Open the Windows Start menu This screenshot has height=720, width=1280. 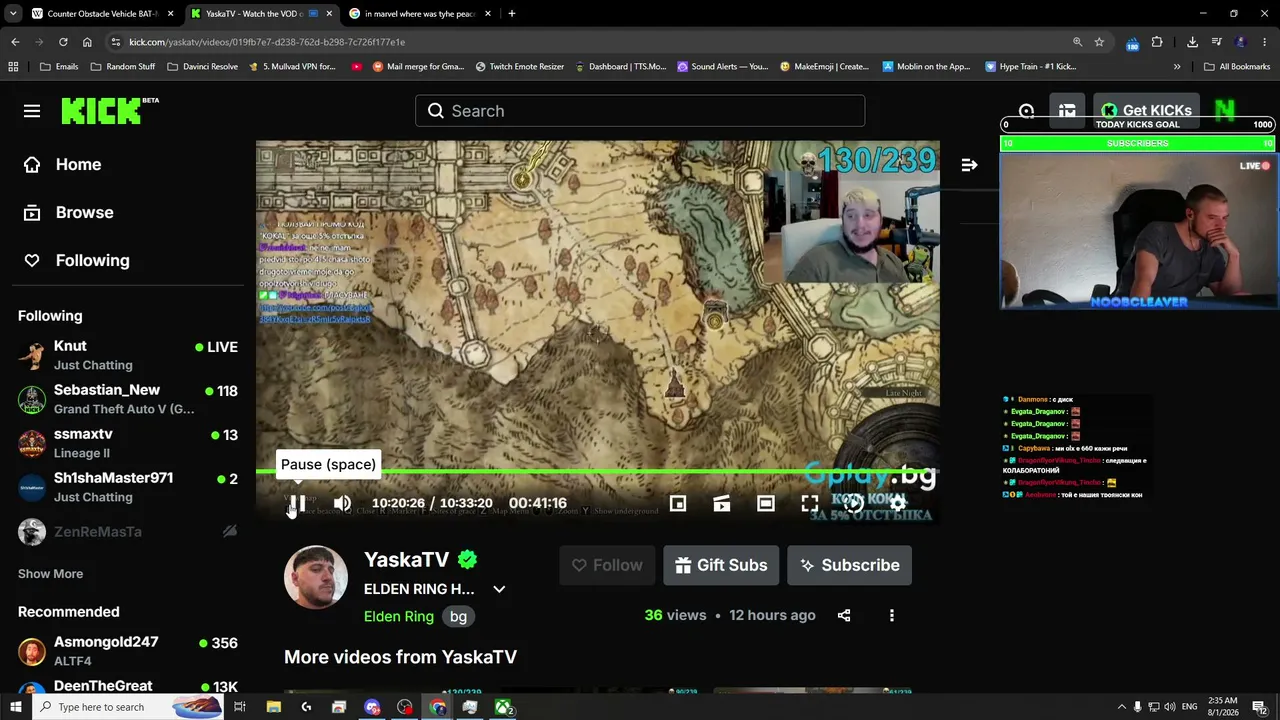click(x=15, y=707)
